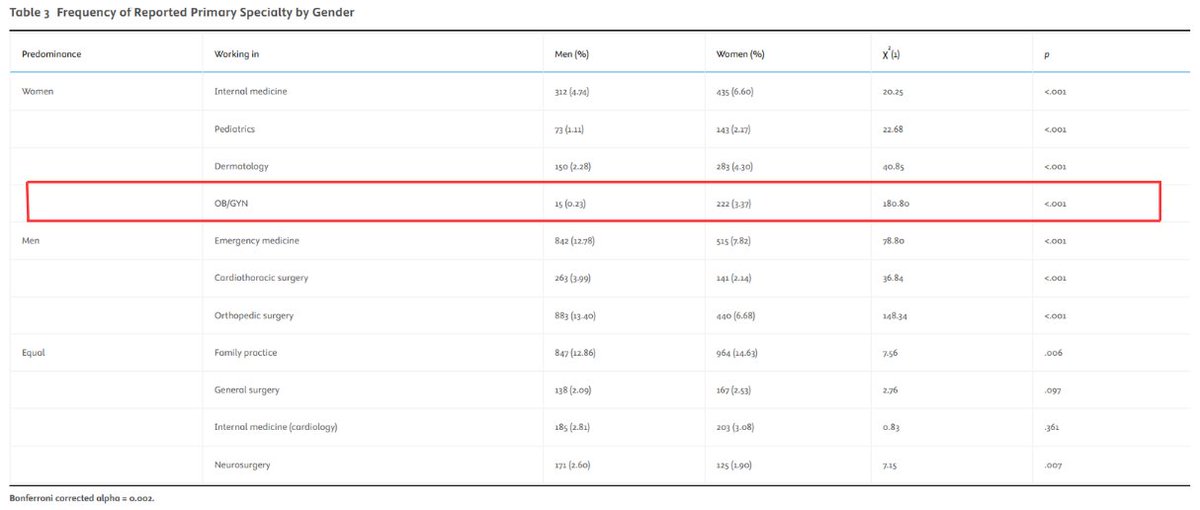Click the 'Orthopedic surgery' specialty cell
Image resolution: width=1200 pixels, height=510 pixels.
[x=254, y=315]
